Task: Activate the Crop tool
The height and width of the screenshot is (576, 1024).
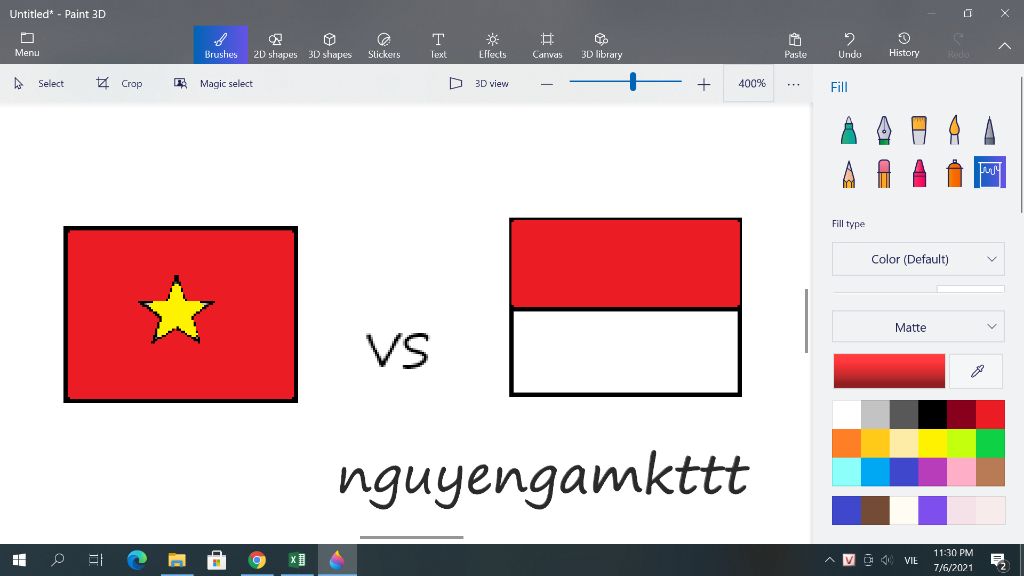Action: click(x=119, y=84)
